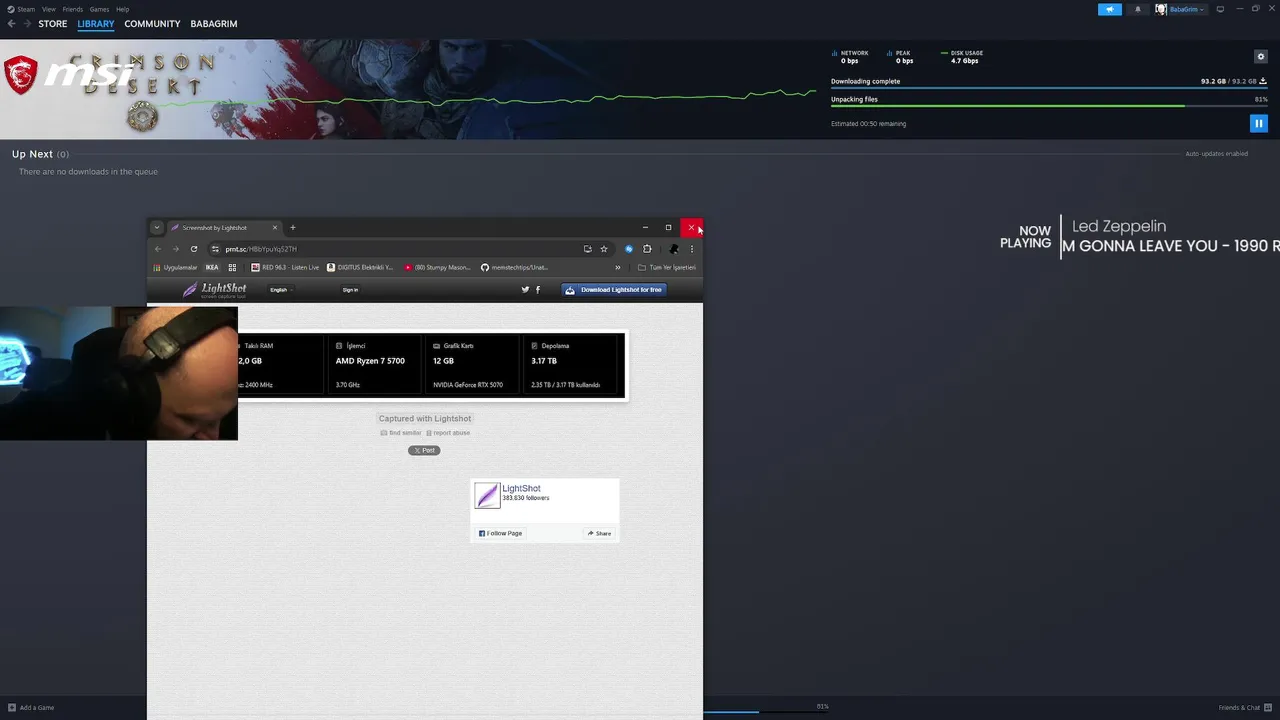The height and width of the screenshot is (720, 1280).
Task: Open DIGITUS Elektrikli bookmark
Action: point(361,267)
